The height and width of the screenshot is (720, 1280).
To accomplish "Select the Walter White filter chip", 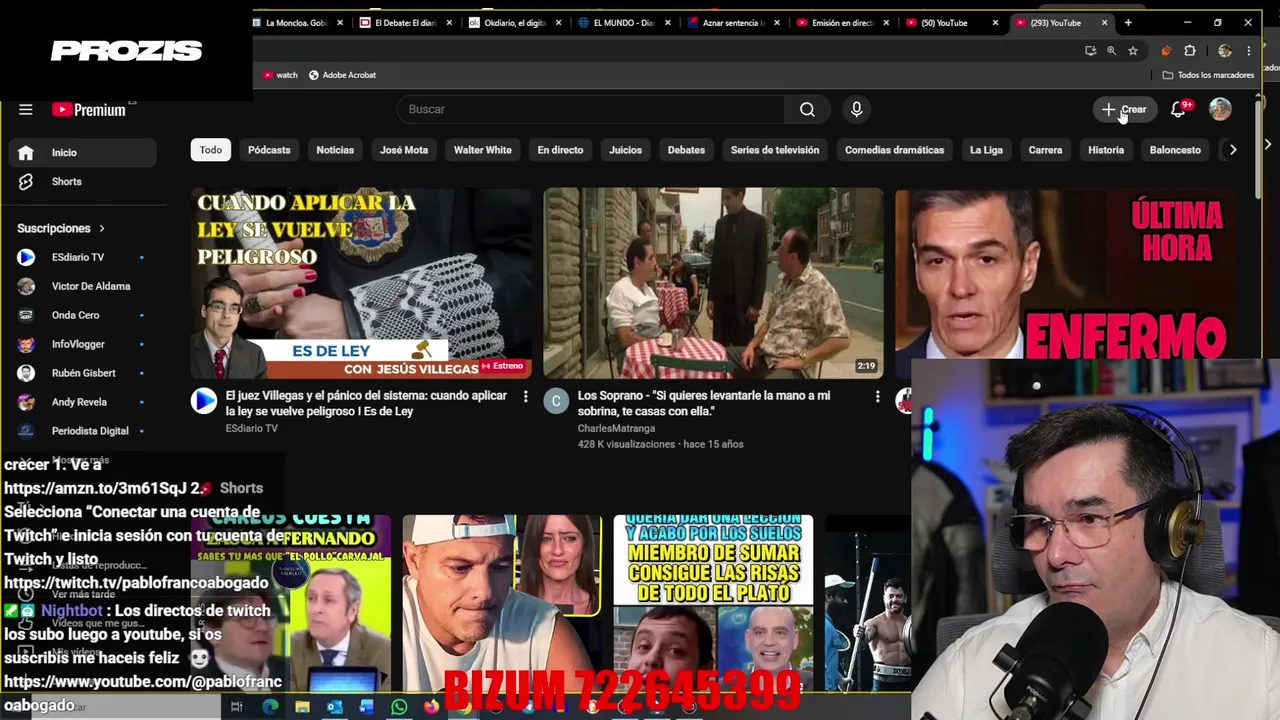I will 483,150.
